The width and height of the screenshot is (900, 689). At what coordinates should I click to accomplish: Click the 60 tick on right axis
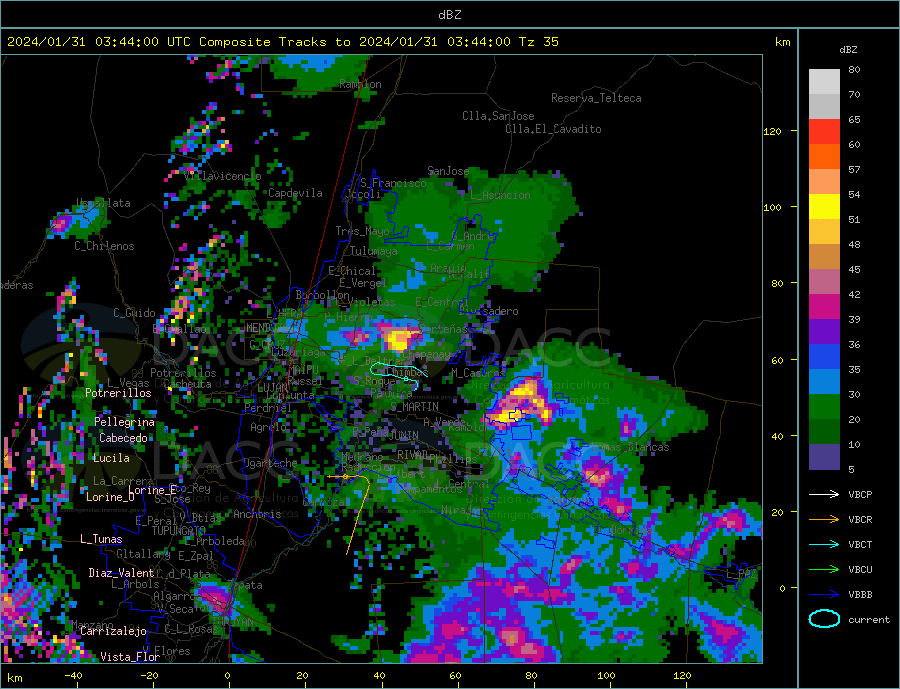point(777,360)
